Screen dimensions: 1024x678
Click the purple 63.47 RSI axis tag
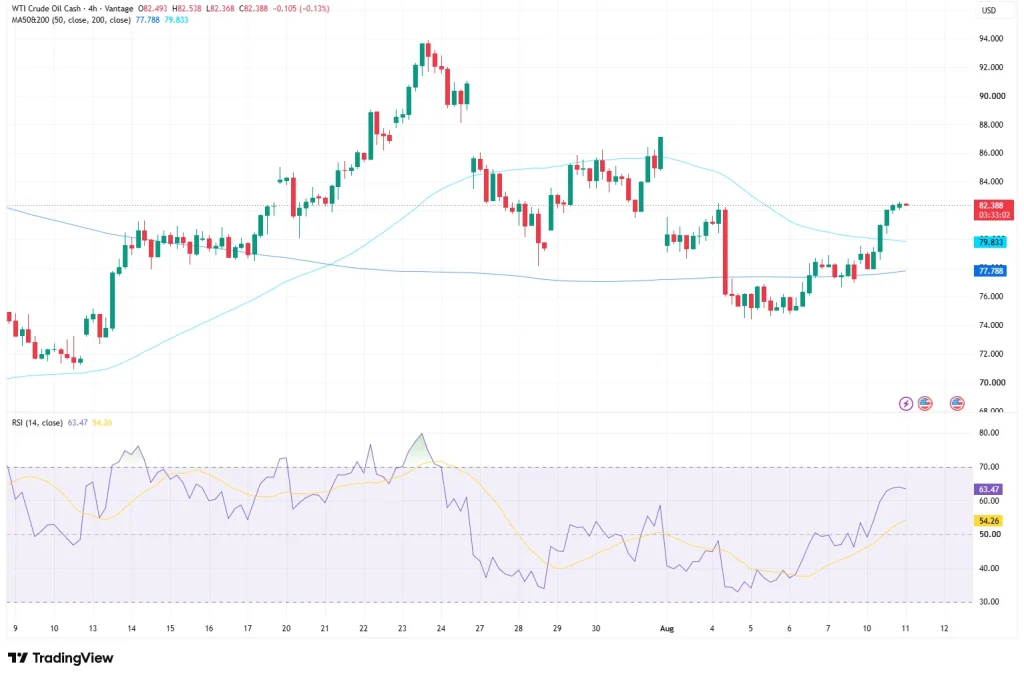click(x=989, y=489)
